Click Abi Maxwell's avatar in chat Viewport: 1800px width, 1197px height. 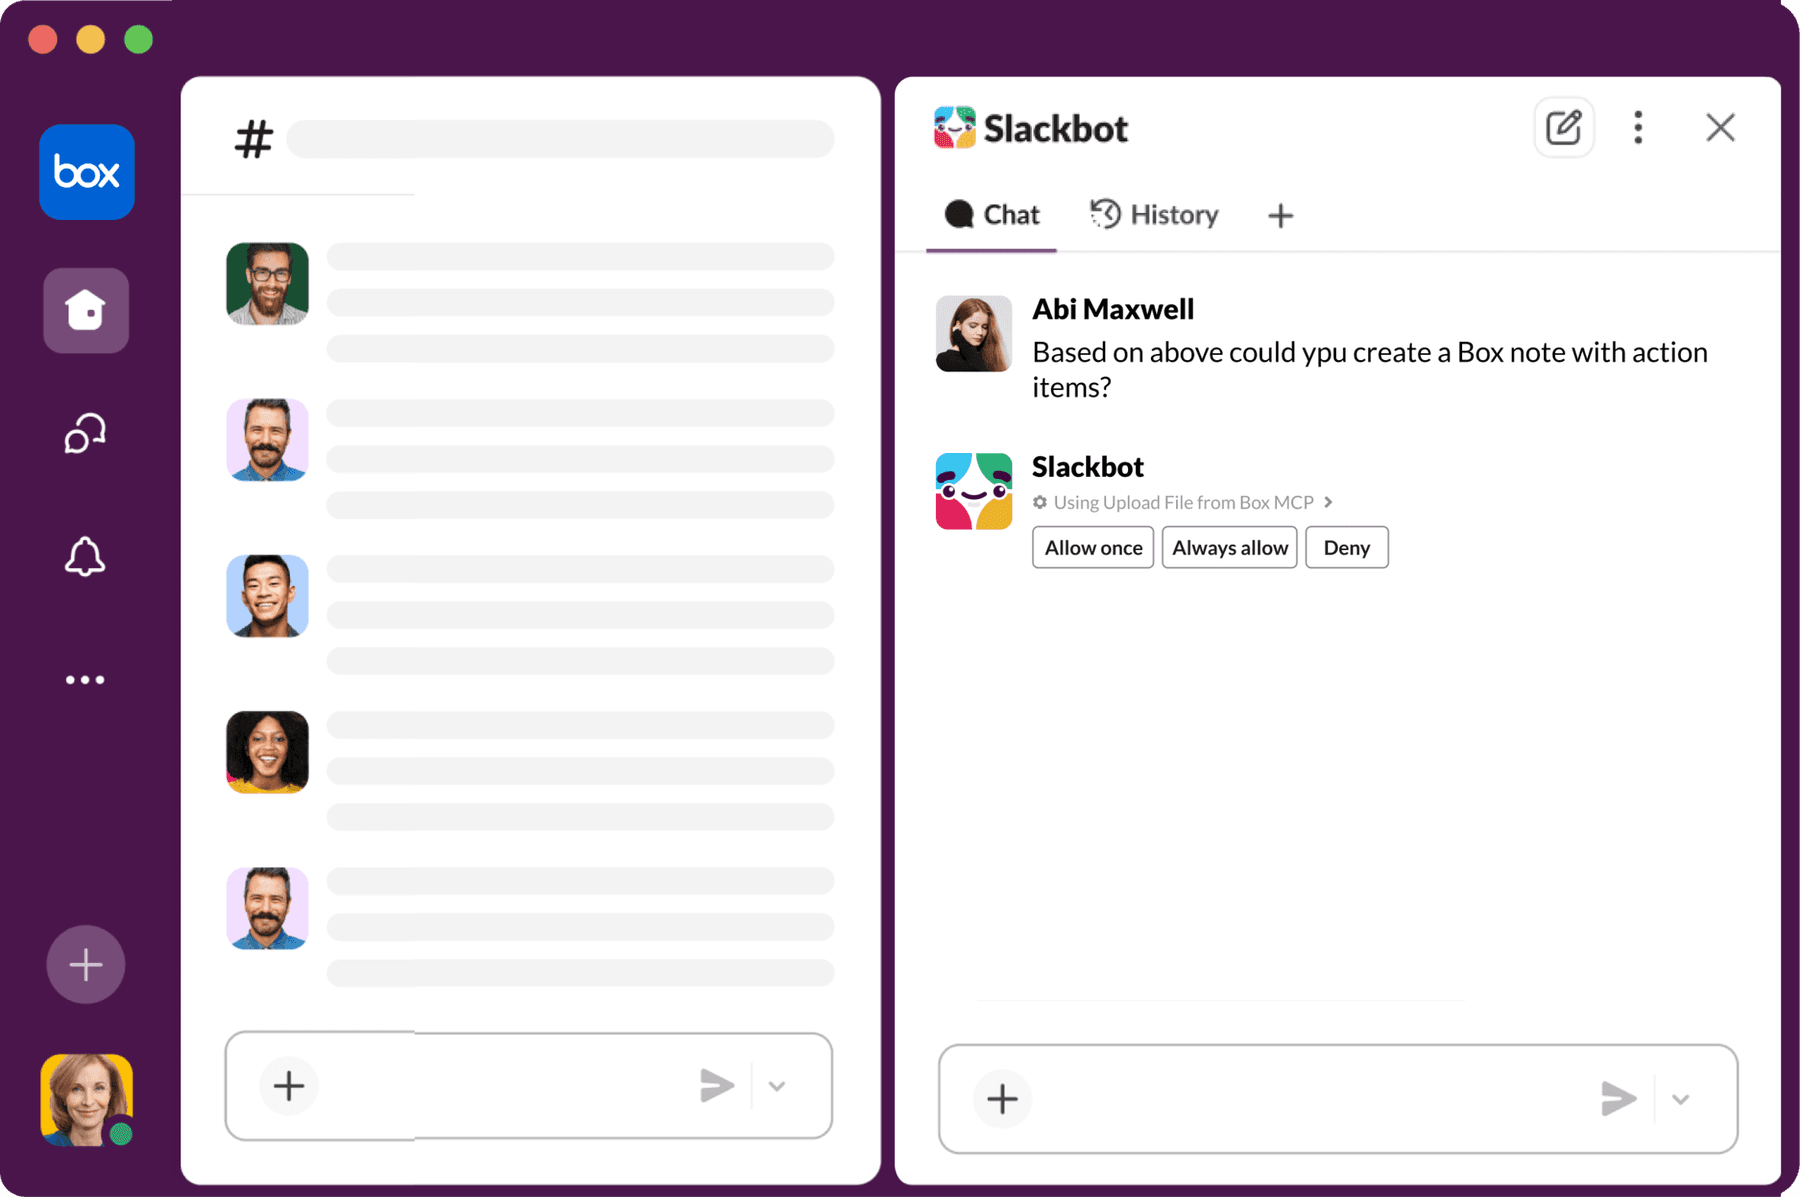pos(974,333)
